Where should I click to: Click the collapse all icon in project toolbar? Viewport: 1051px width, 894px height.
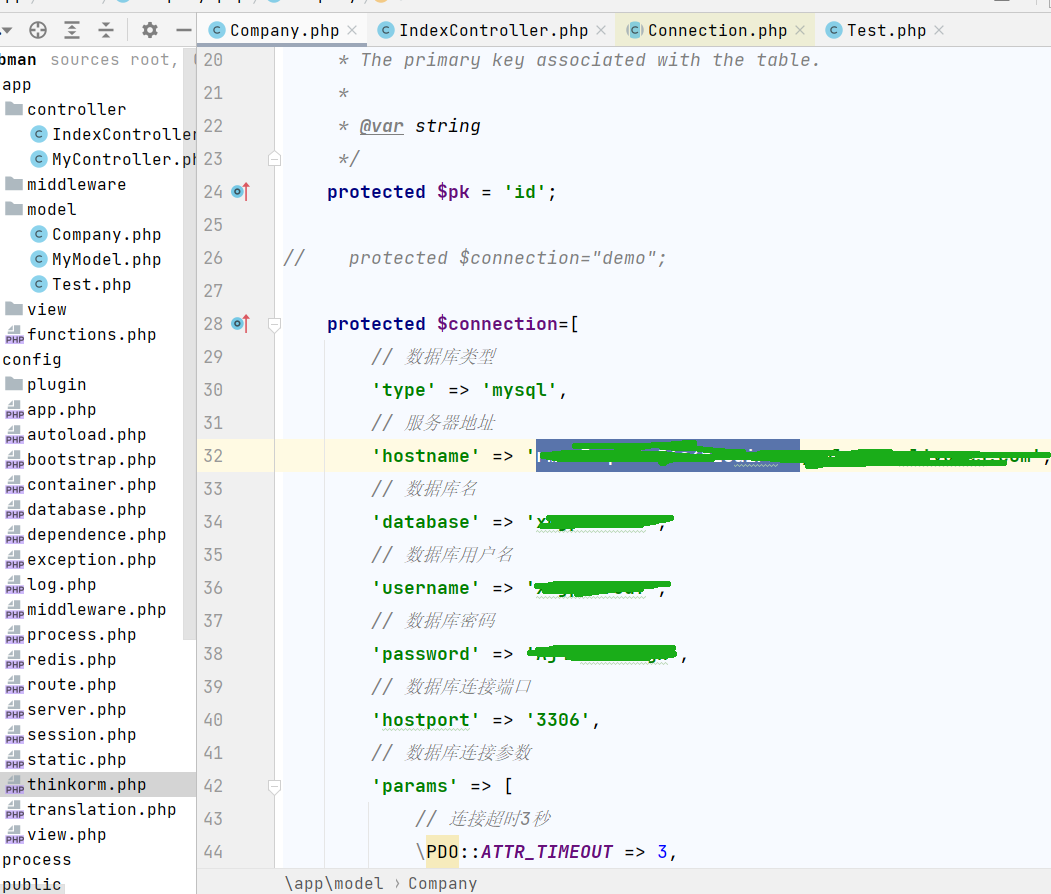pyautogui.click(x=106, y=30)
